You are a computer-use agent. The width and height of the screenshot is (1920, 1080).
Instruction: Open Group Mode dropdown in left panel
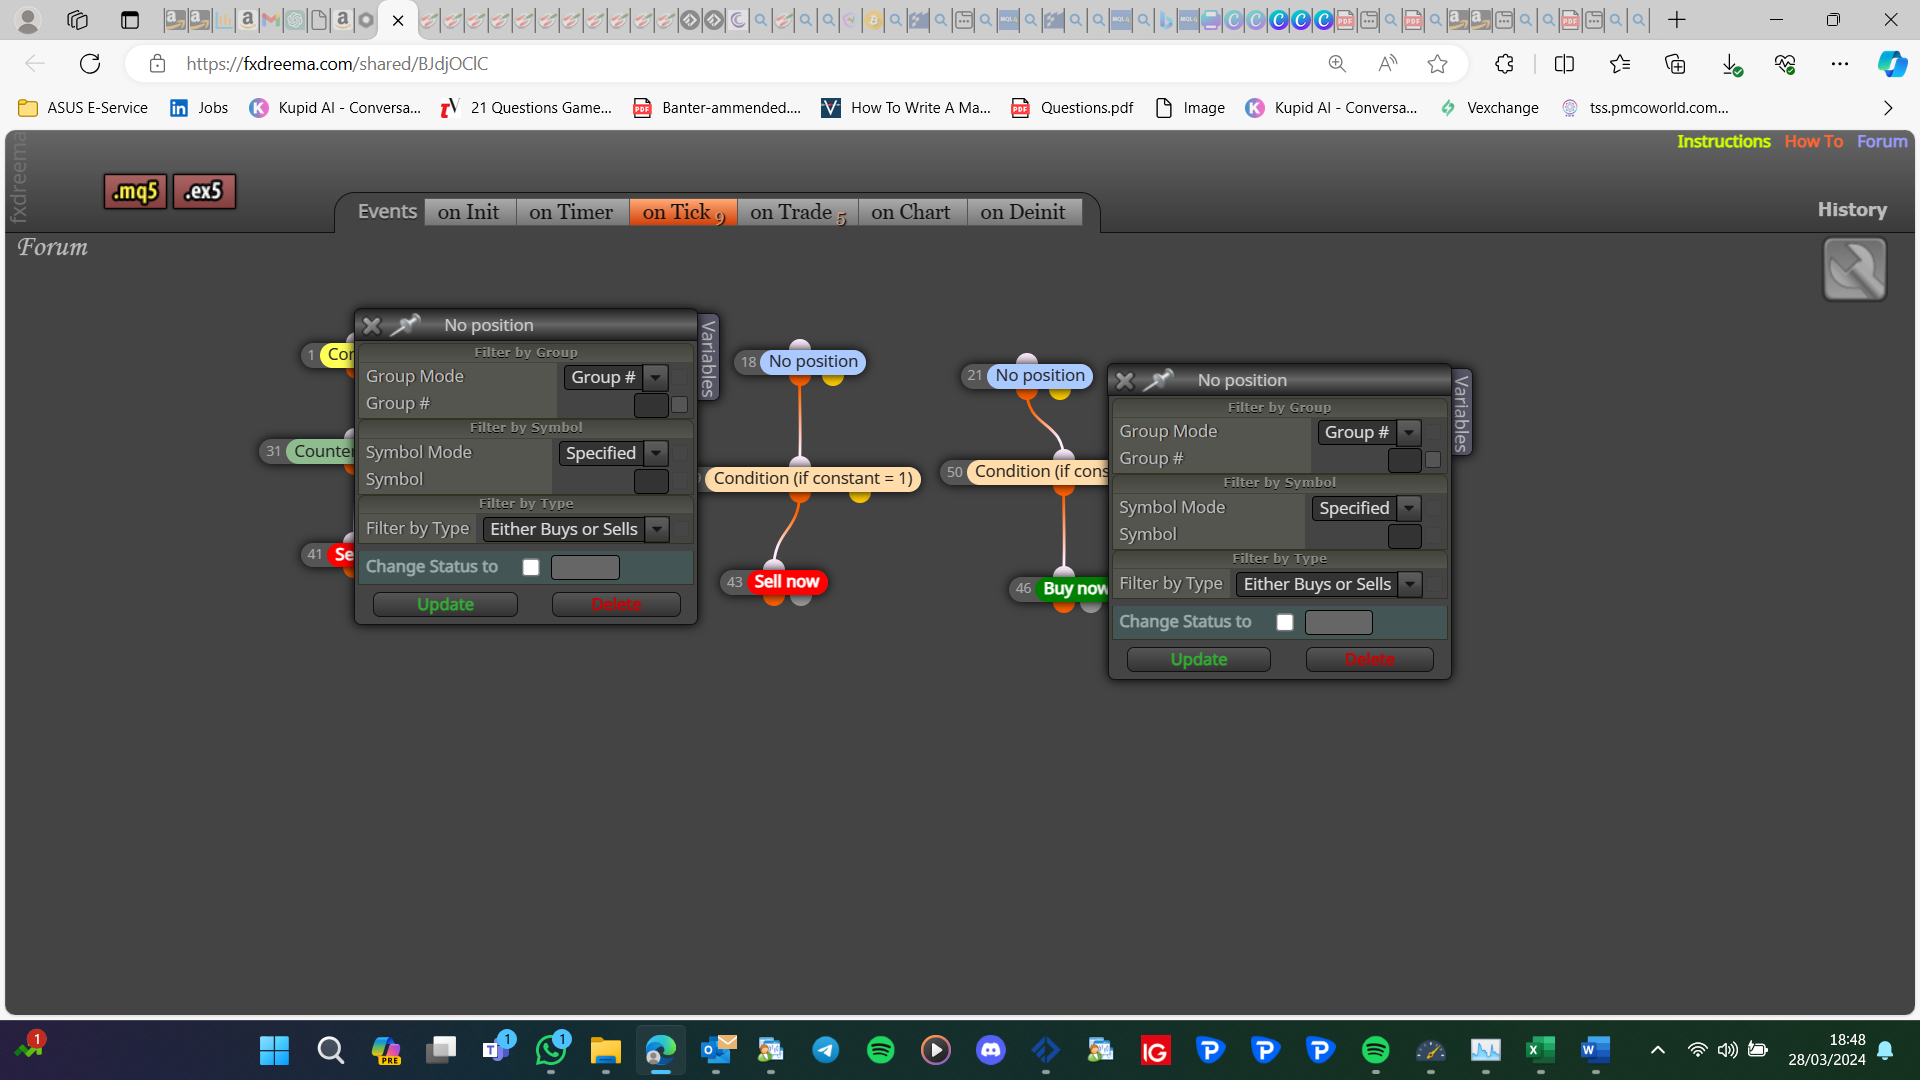point(616,377)
